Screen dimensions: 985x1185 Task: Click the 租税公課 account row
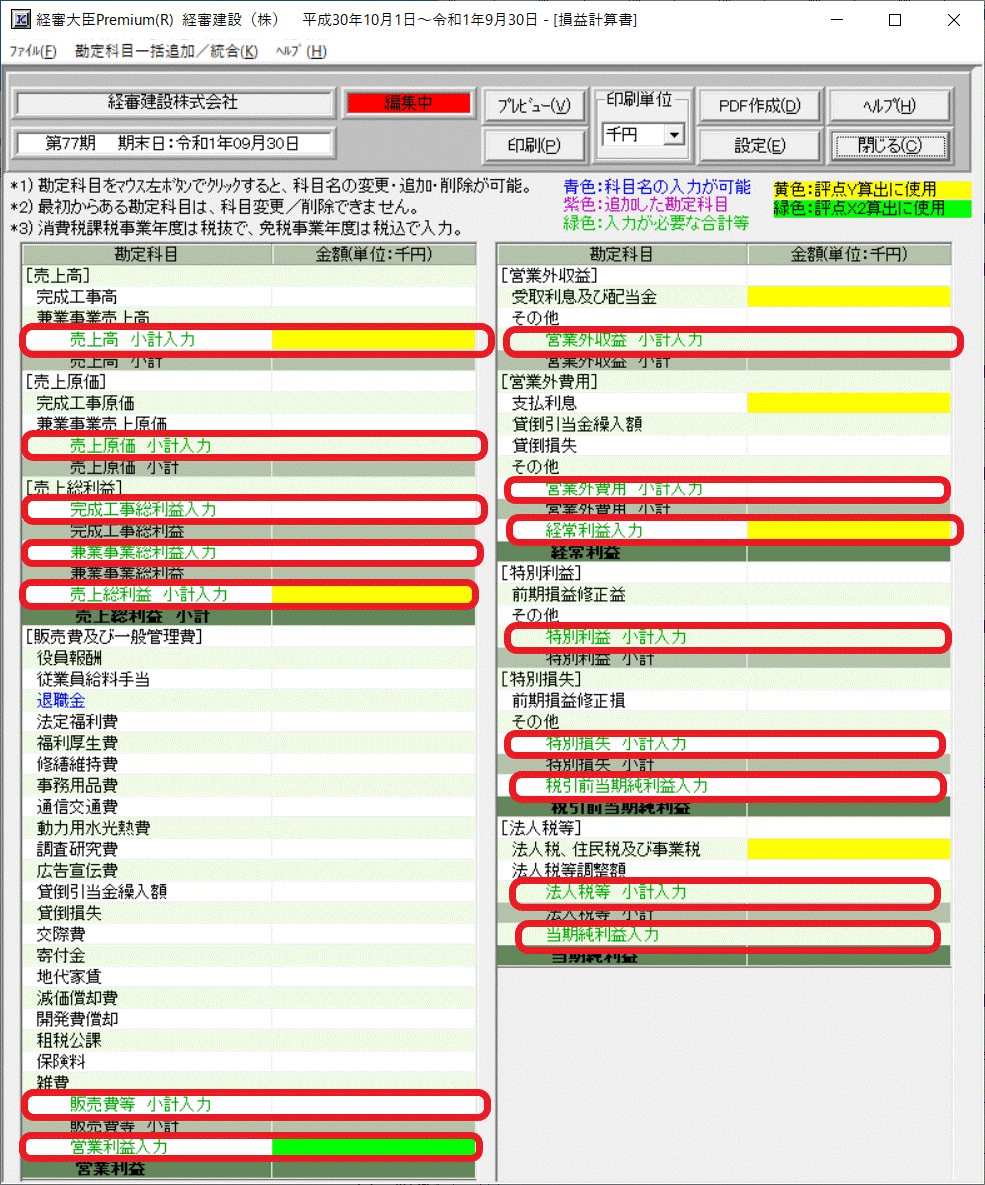click(249, 1040)
